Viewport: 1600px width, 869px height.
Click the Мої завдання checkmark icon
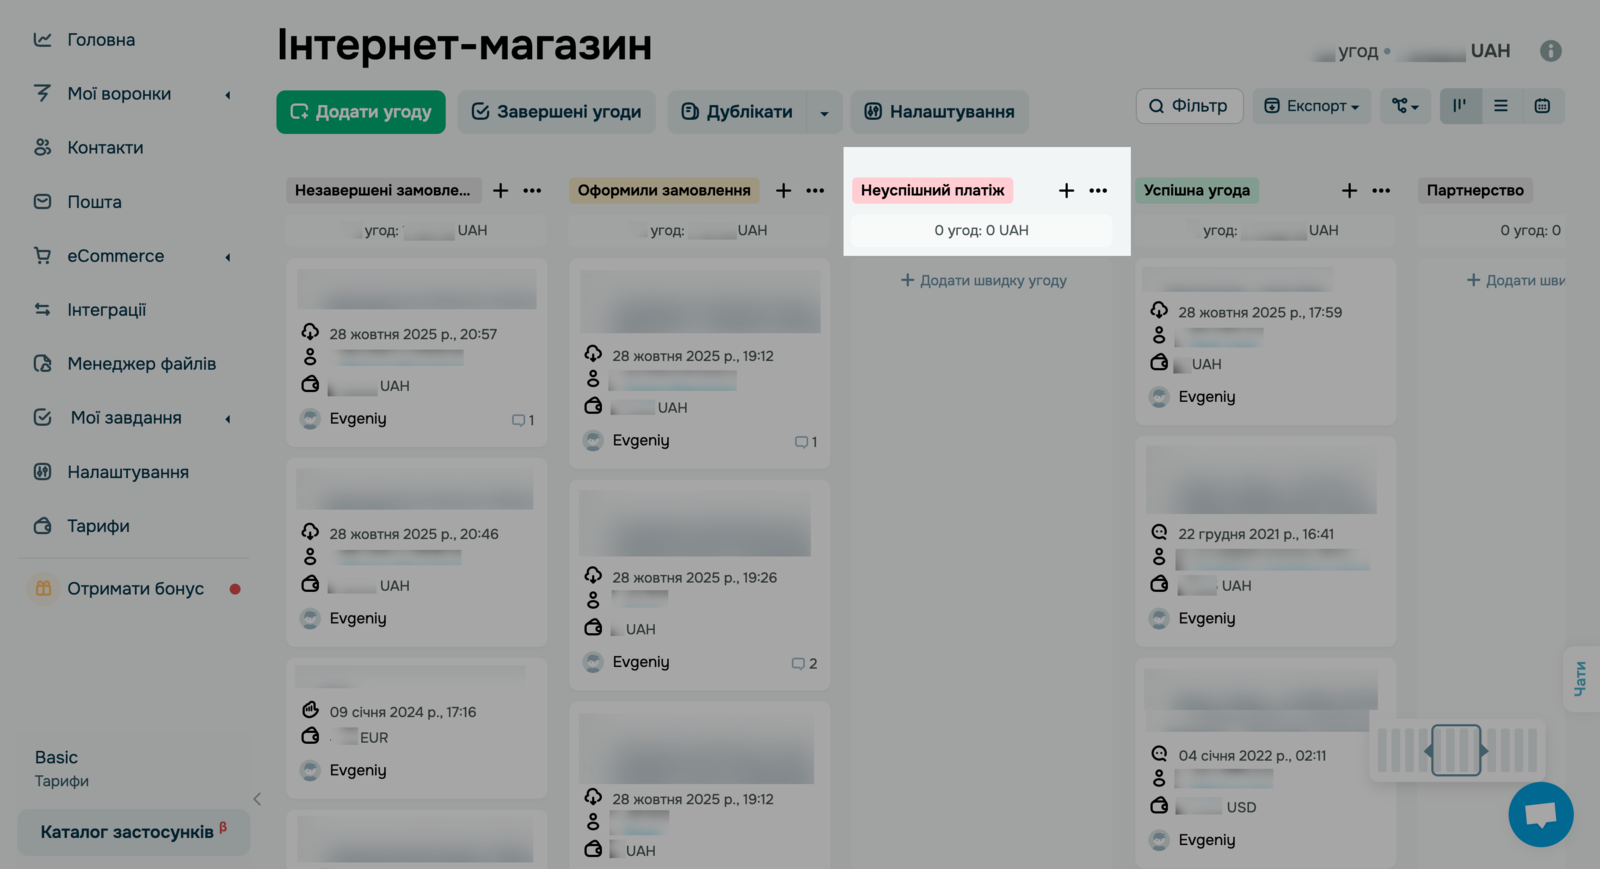coord(42,418)
